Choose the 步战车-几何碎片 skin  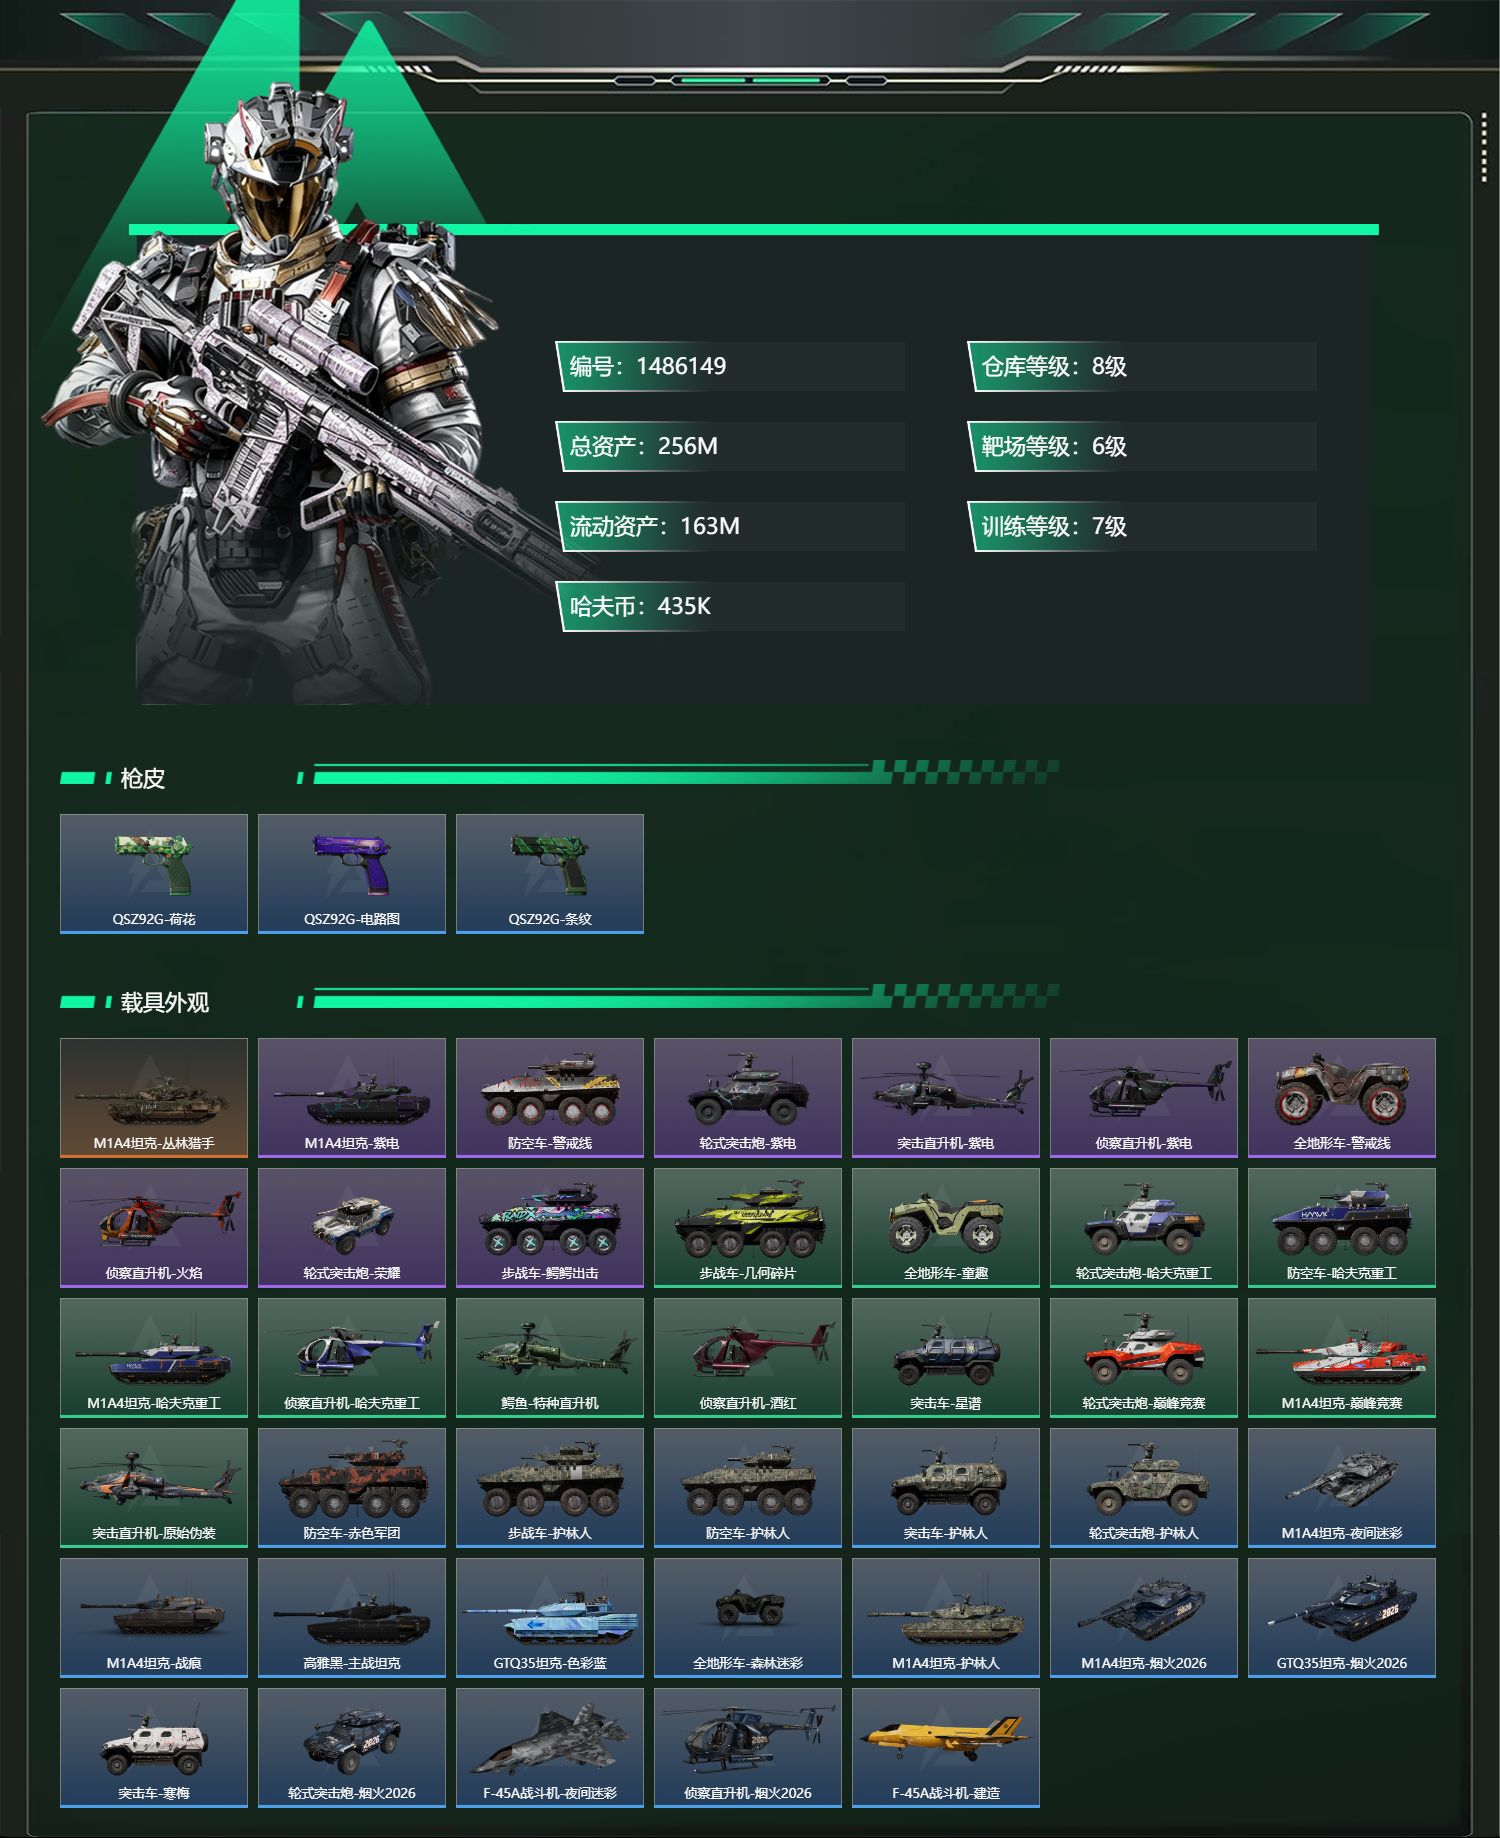[748, 1228]
